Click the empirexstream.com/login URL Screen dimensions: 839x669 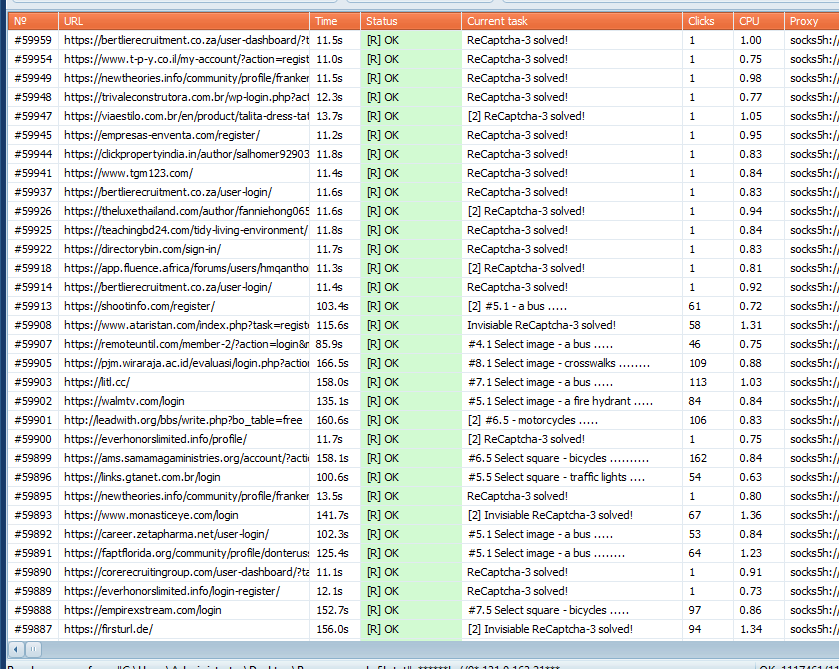coord(142,610)
